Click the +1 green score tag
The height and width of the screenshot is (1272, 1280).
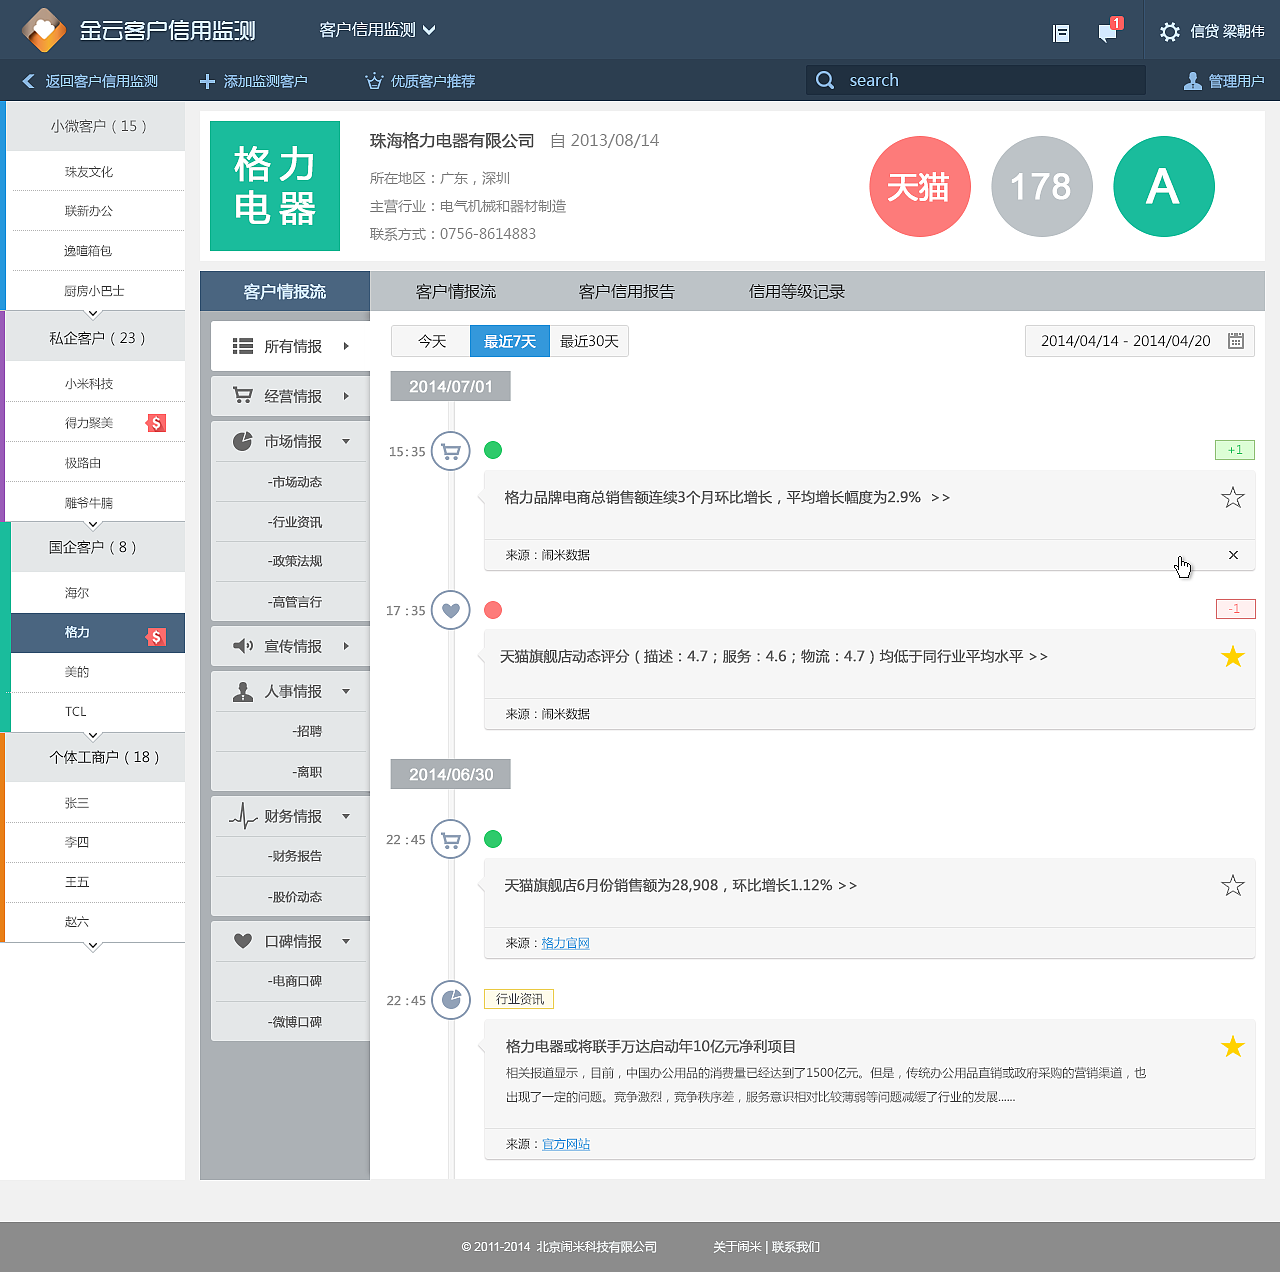coord(1235,450)
